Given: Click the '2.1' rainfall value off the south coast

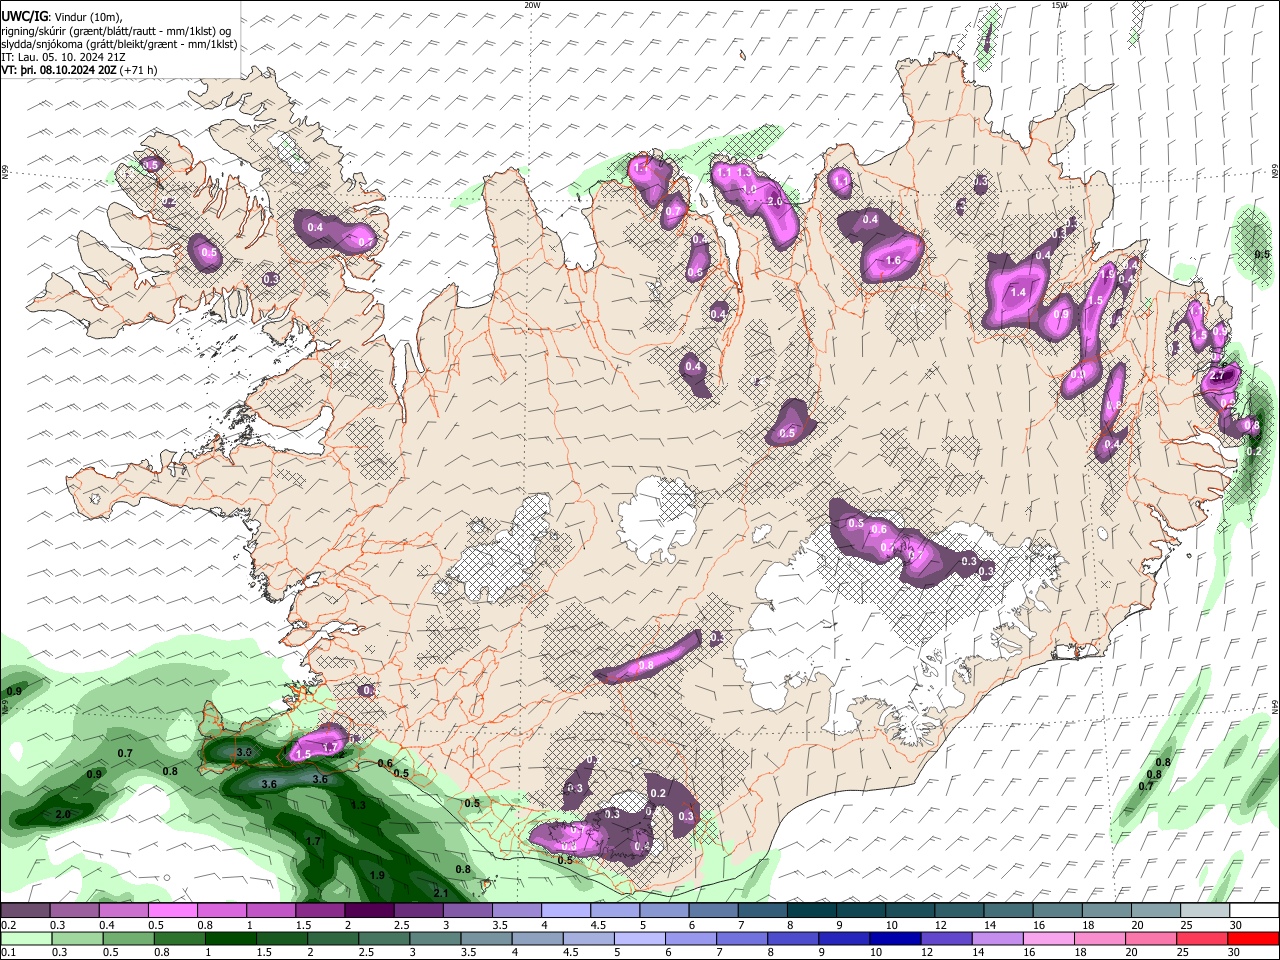Looking at the screenshot, I should point(441,892).
